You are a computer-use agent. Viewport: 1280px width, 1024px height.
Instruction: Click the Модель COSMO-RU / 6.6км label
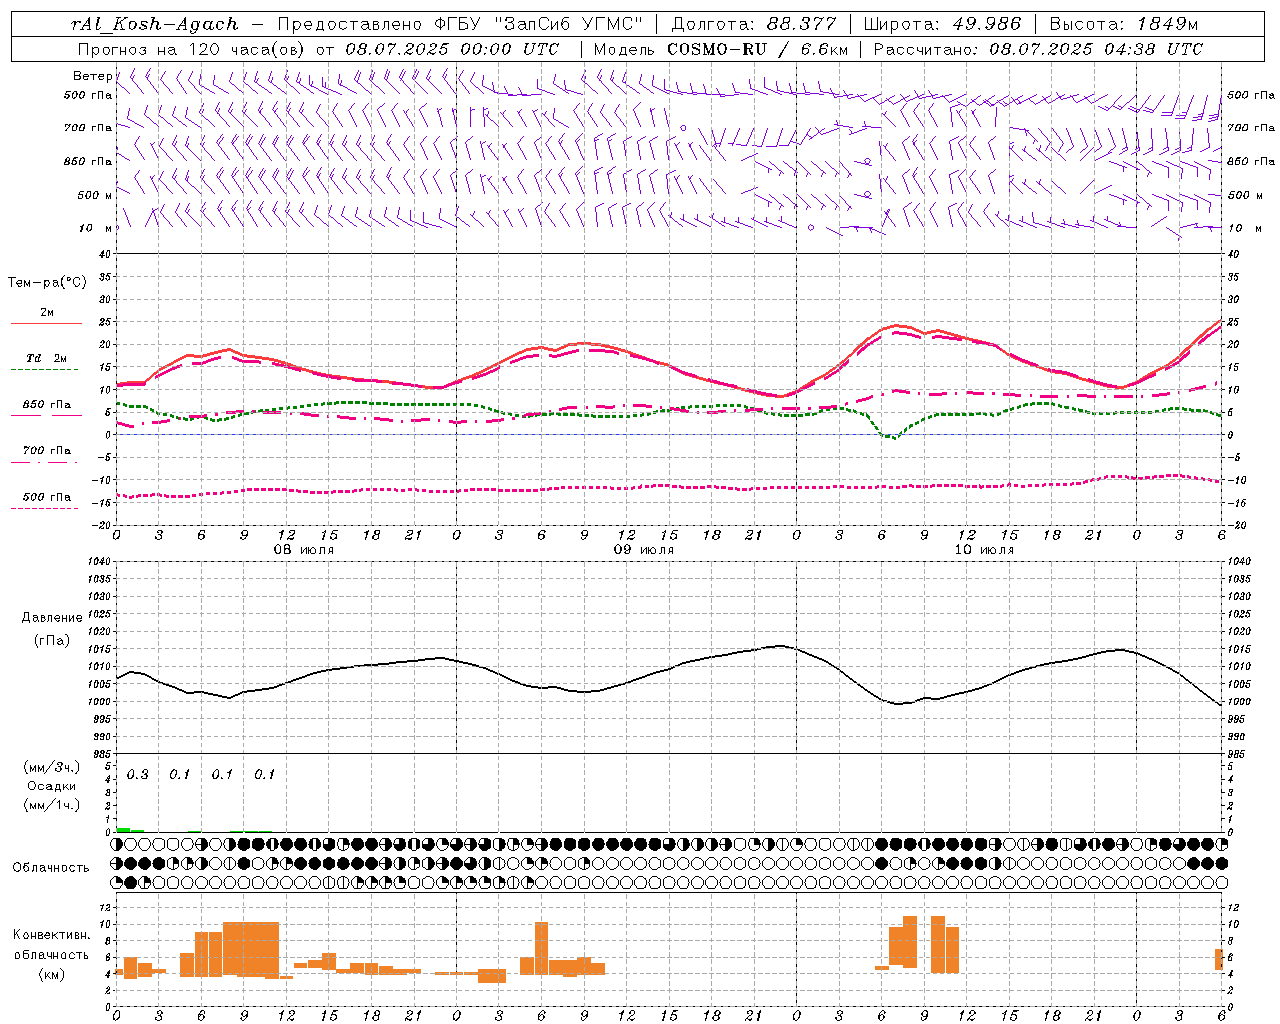[x=721, y=49]
